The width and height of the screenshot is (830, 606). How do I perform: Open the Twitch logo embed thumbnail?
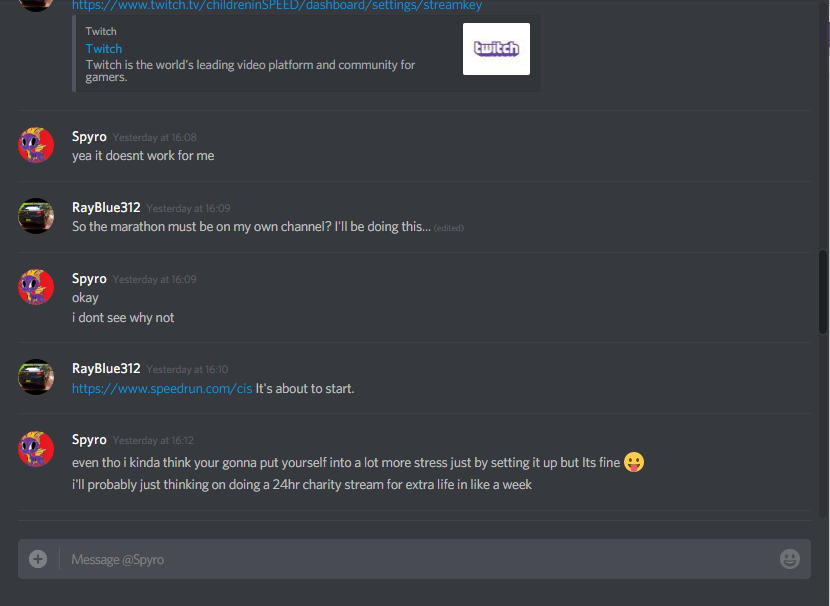click(x=496, y=49)
